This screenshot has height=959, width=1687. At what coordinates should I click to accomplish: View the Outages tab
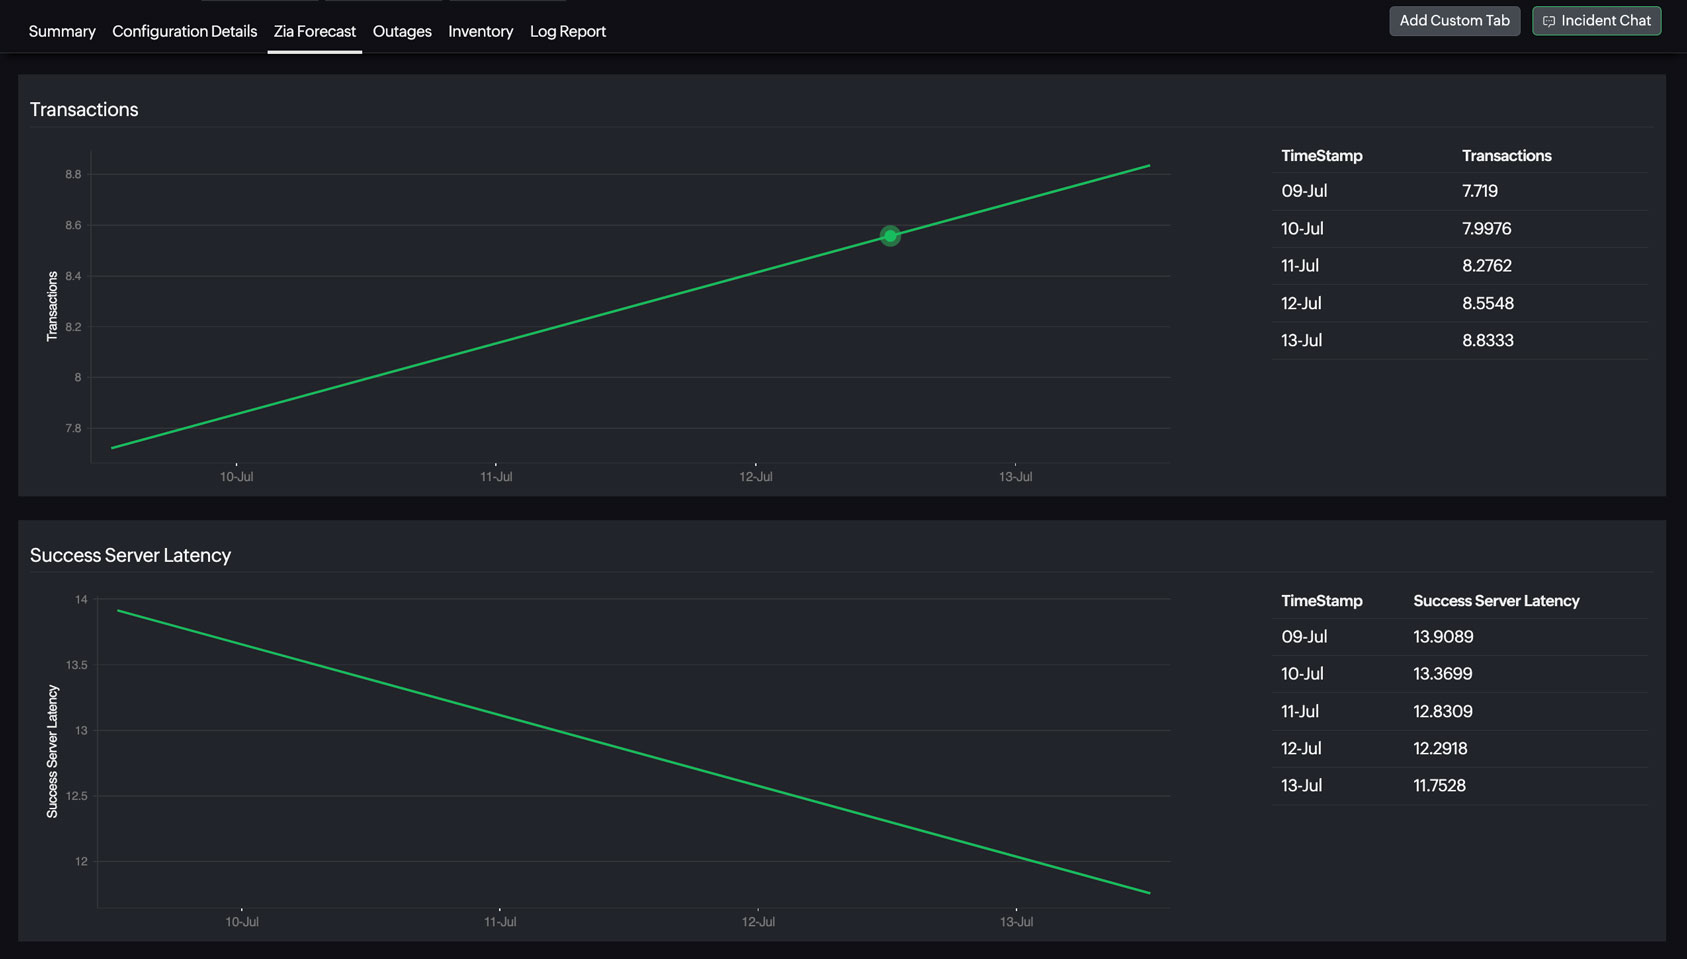[x=402, y=31]
